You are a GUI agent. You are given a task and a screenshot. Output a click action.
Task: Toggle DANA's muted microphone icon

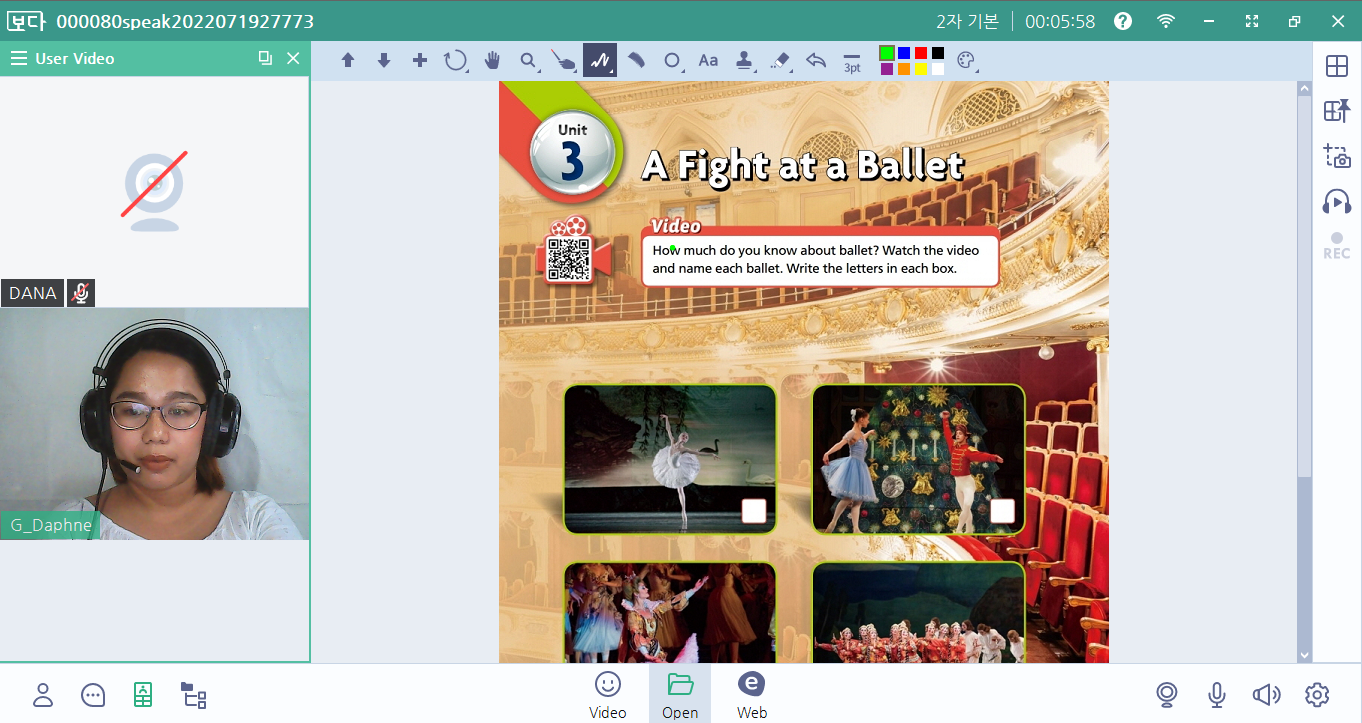(x=81, y=293)
